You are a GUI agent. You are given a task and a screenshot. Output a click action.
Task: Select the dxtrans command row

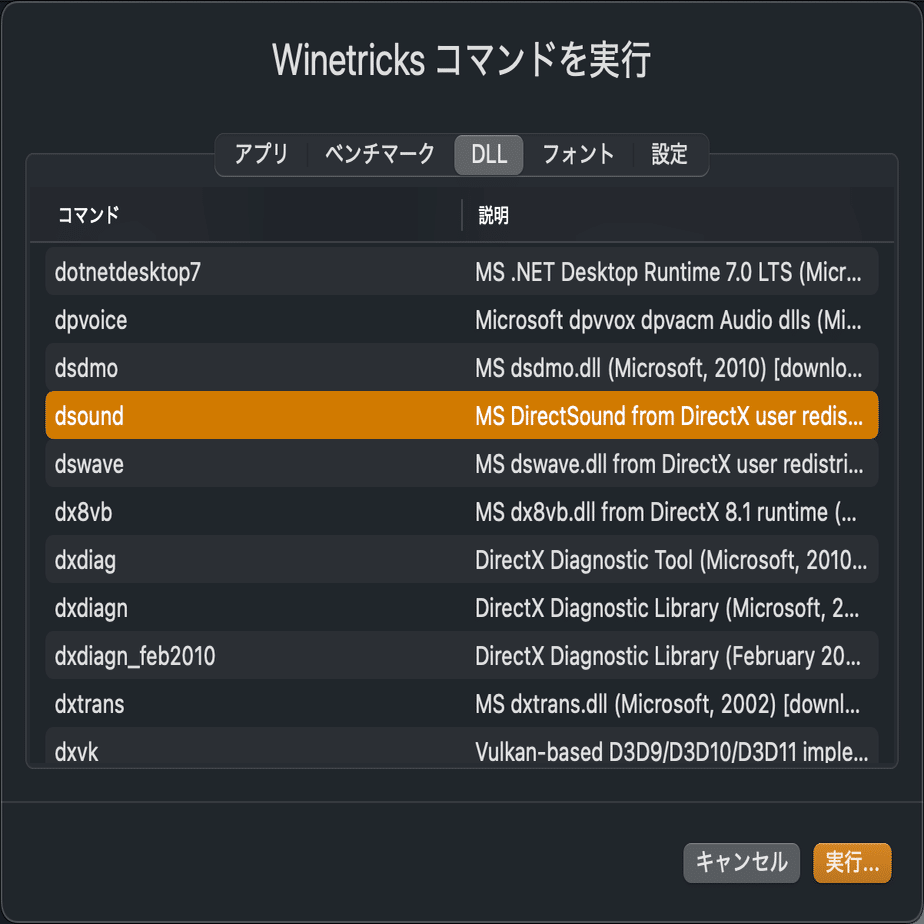(x=461, y=704)
